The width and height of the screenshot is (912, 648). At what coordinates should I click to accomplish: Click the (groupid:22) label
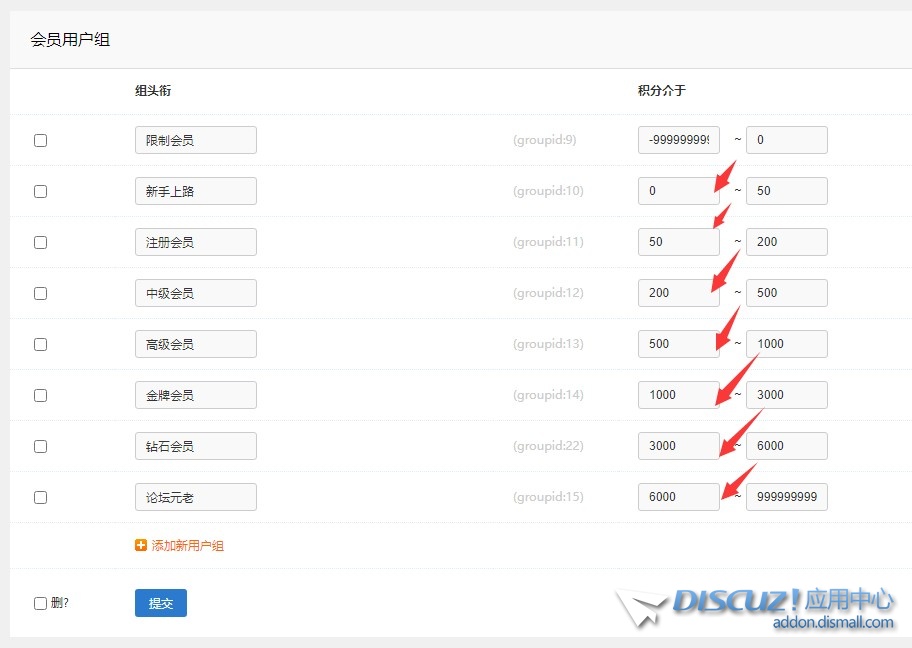click(x=548, y=446)
